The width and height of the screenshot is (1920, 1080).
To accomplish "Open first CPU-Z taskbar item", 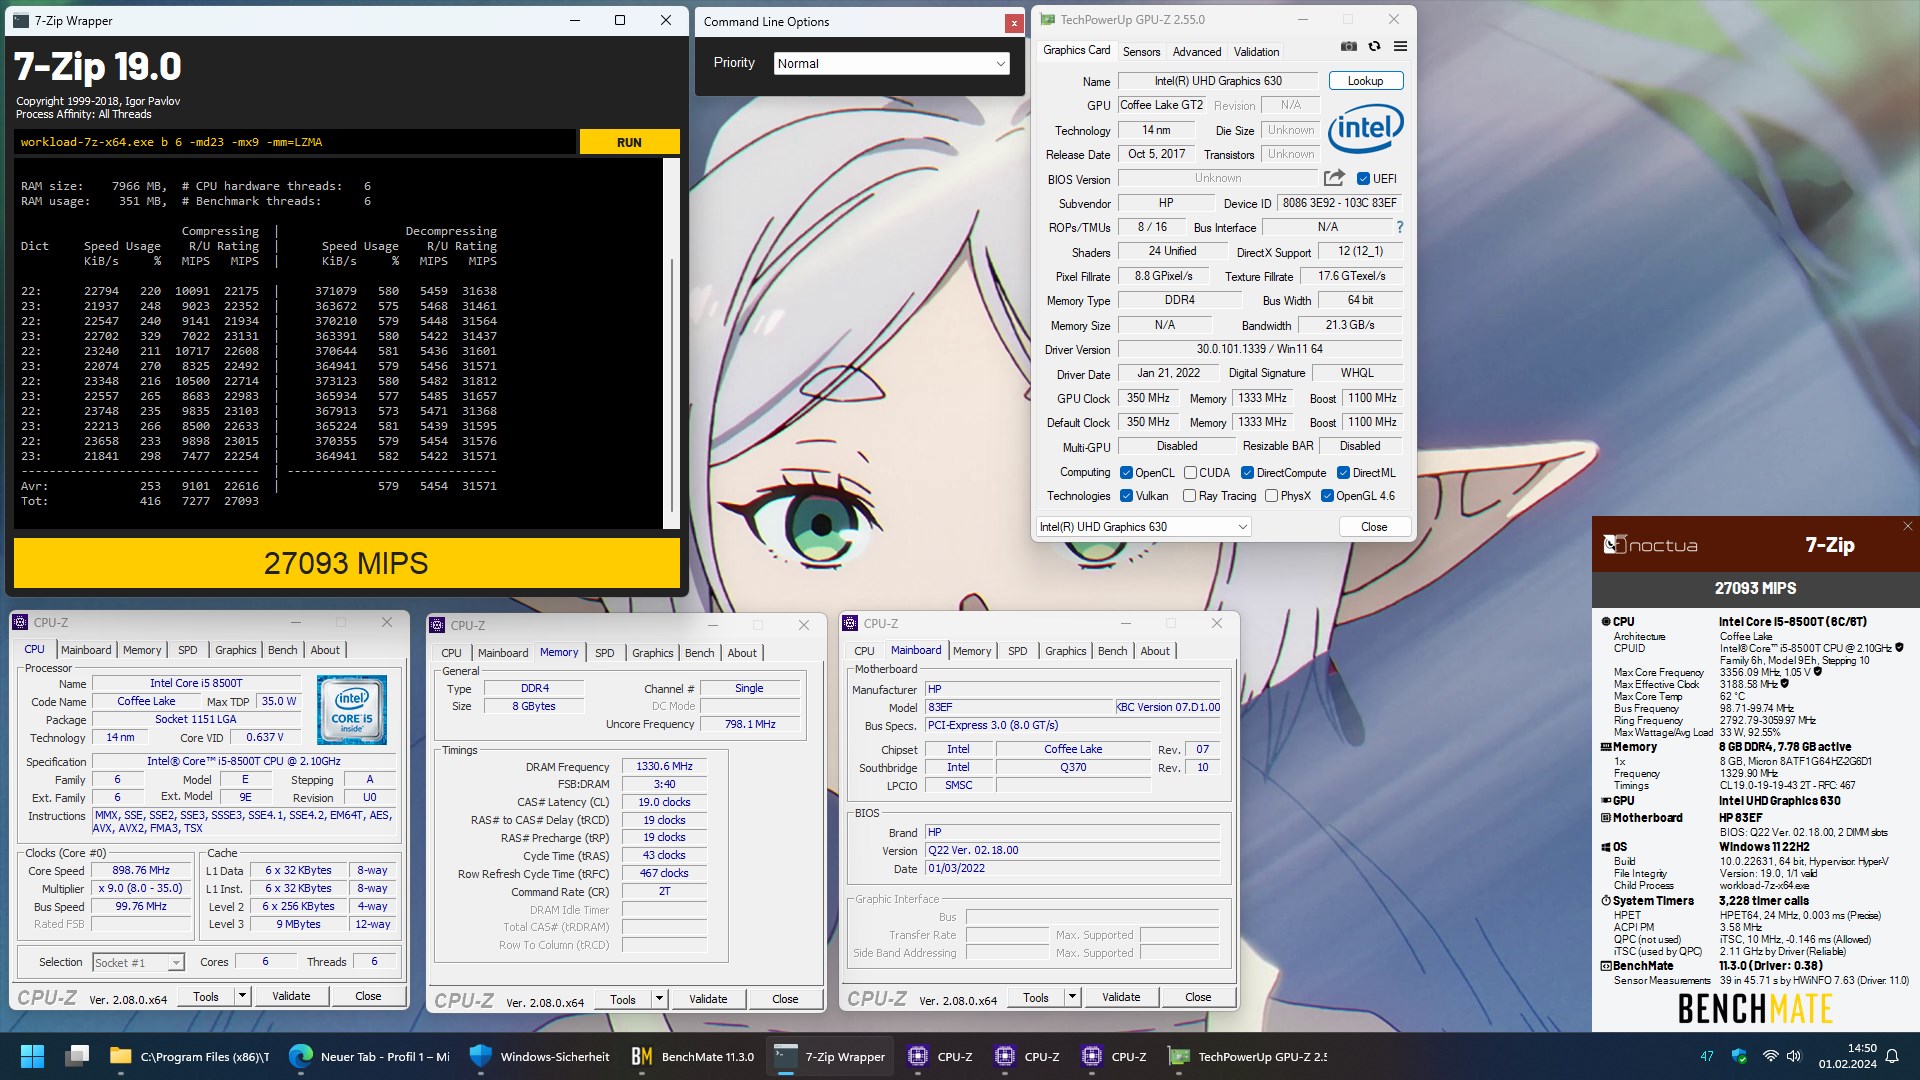I will pos(940,1056).
